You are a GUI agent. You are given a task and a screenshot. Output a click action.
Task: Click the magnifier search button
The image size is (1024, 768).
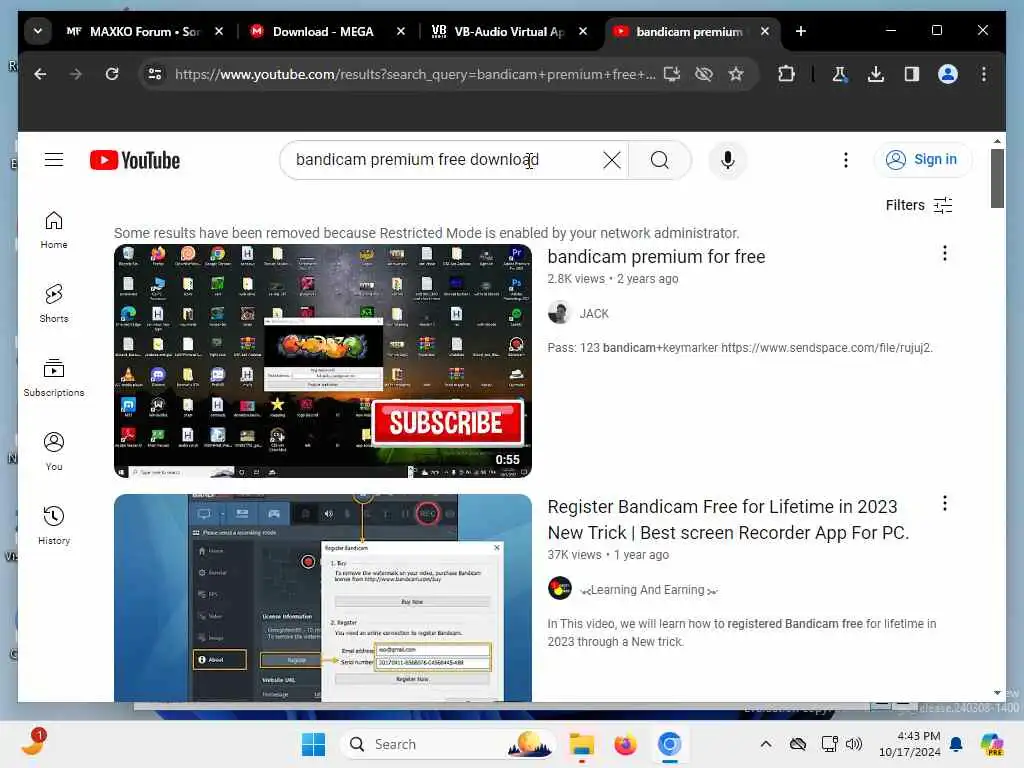(660, 160)
